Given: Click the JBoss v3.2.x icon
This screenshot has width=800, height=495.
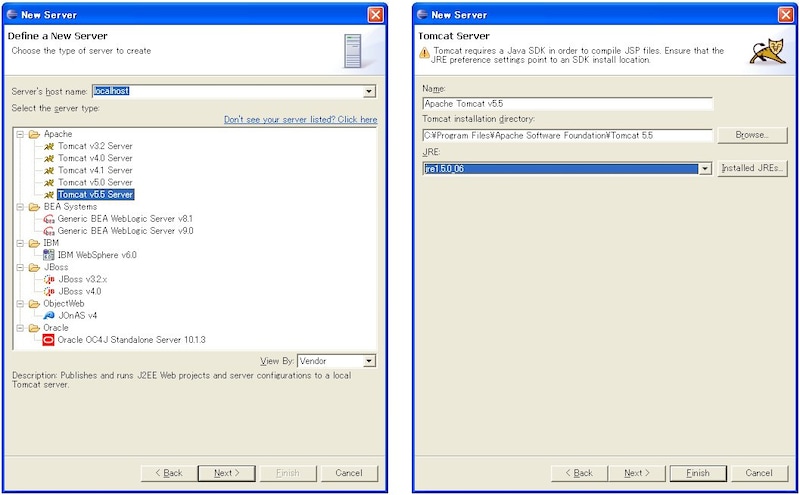Looking at the screenshot, I should [49, 279].
